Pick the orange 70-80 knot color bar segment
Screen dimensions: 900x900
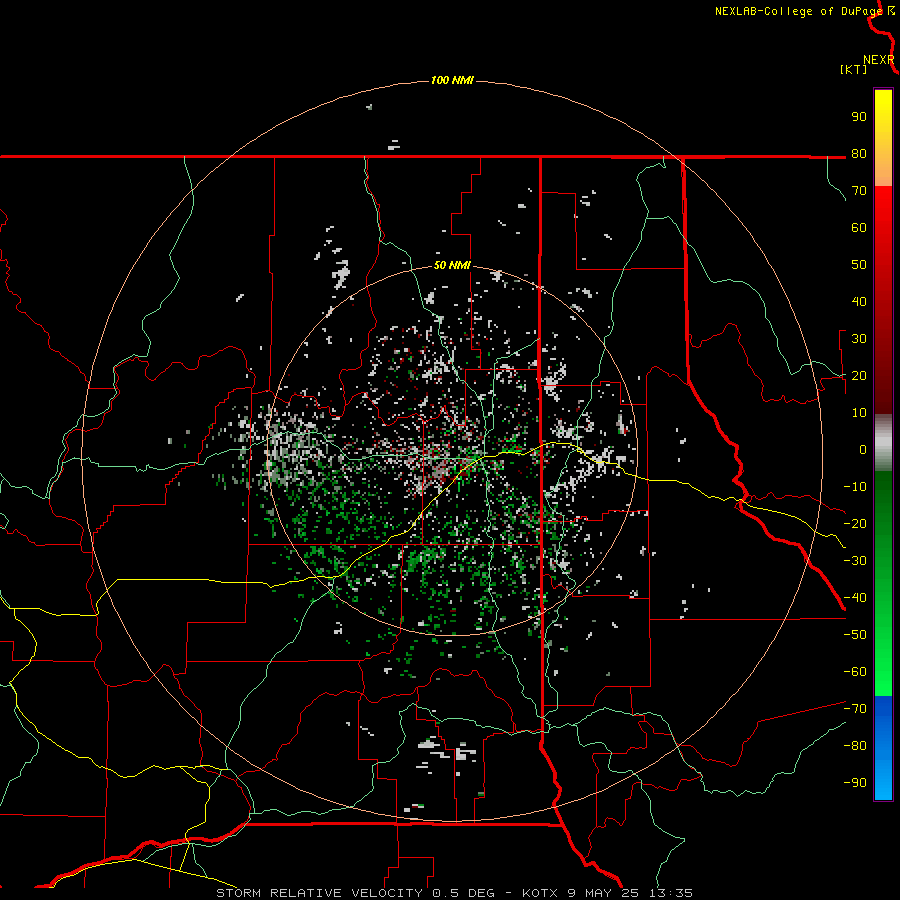point(883,170)
